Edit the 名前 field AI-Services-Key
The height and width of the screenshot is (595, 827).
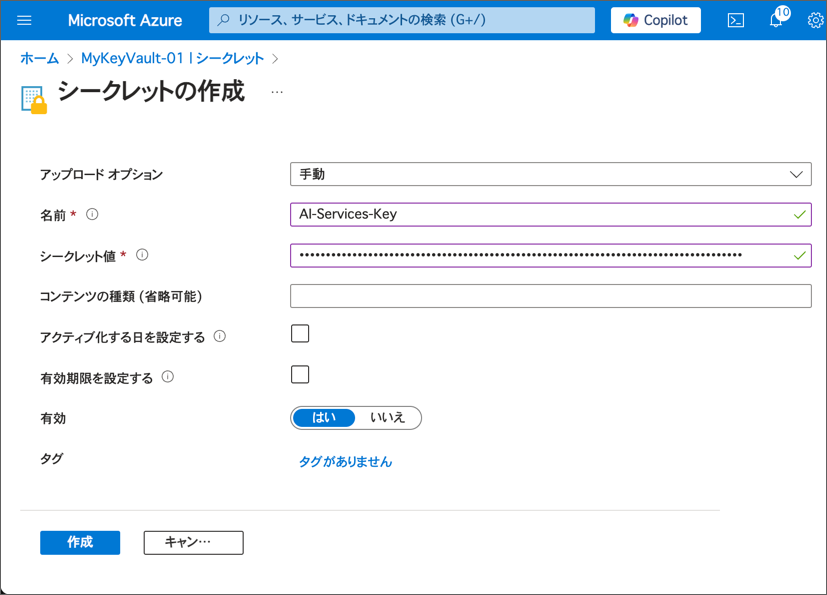pyautogui.click(x=551, y=215)
